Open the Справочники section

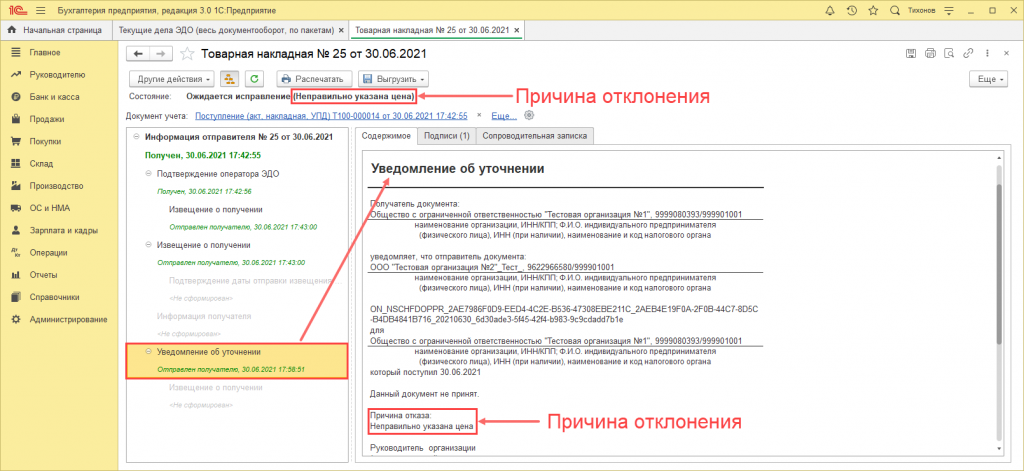coord(54,297)
